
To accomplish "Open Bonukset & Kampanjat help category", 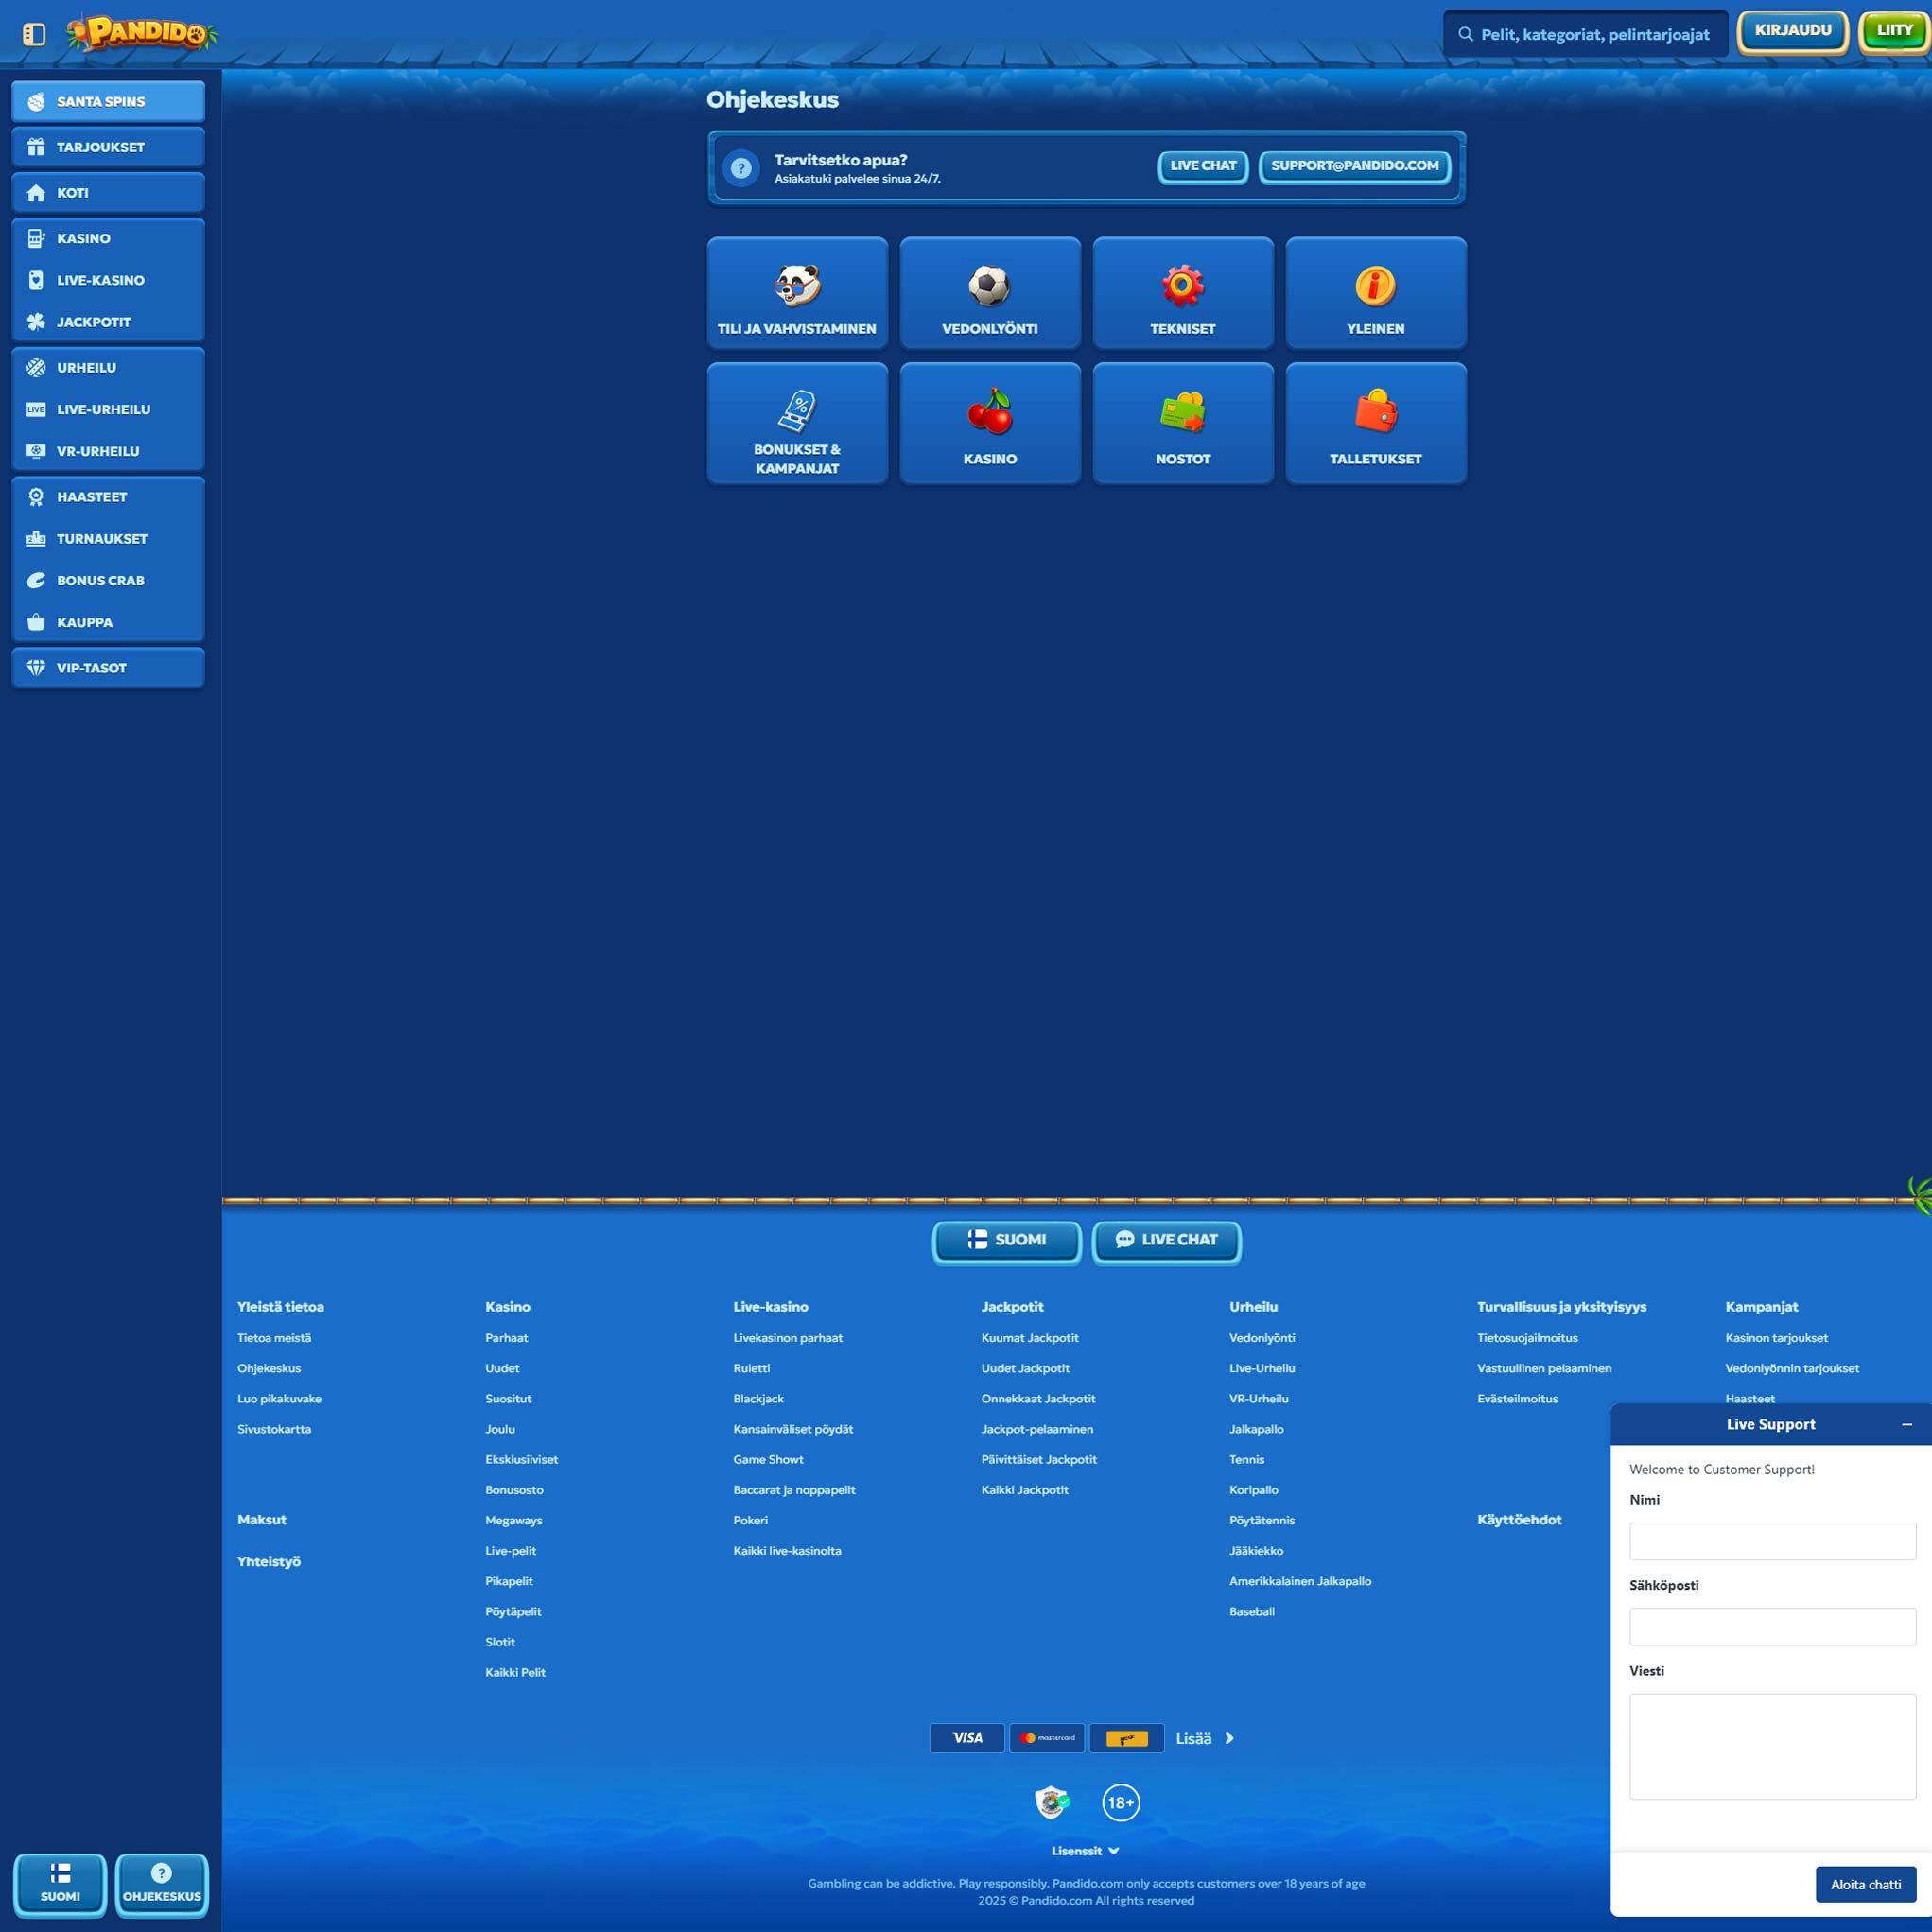I will [x=797, y=423].
